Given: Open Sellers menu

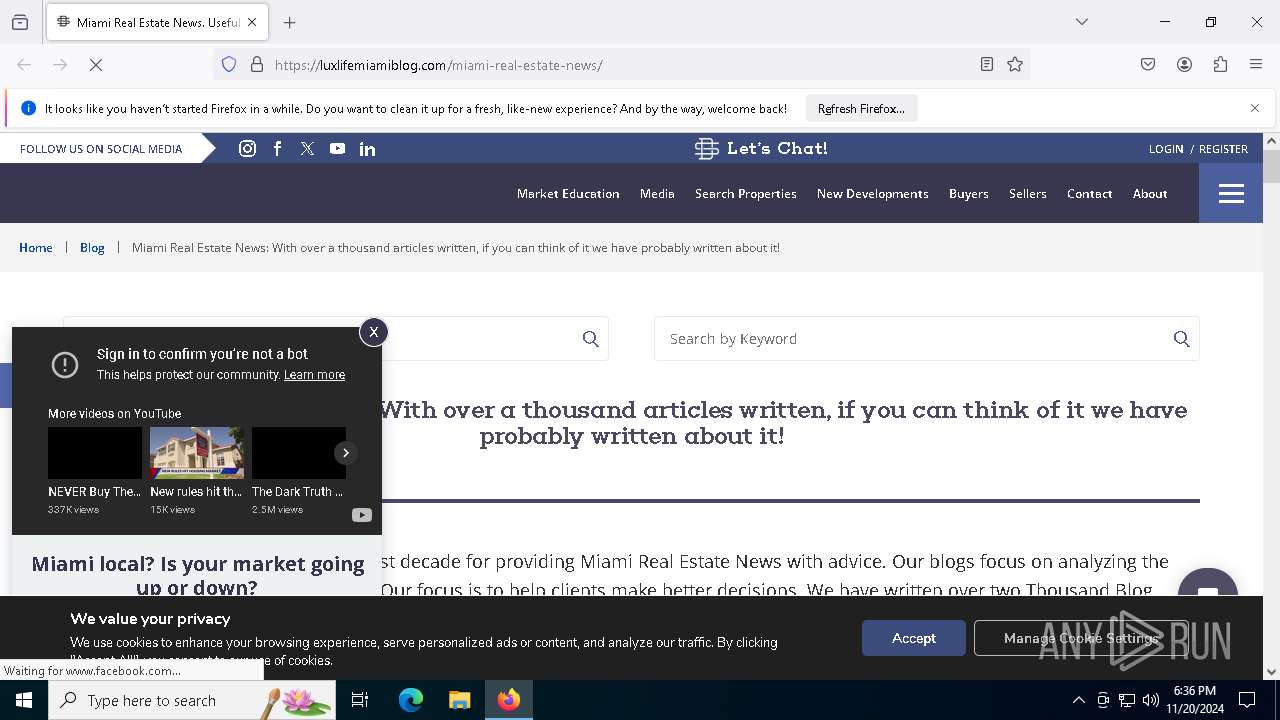Looking at the screenshot, I should [x=1028, y=194].
